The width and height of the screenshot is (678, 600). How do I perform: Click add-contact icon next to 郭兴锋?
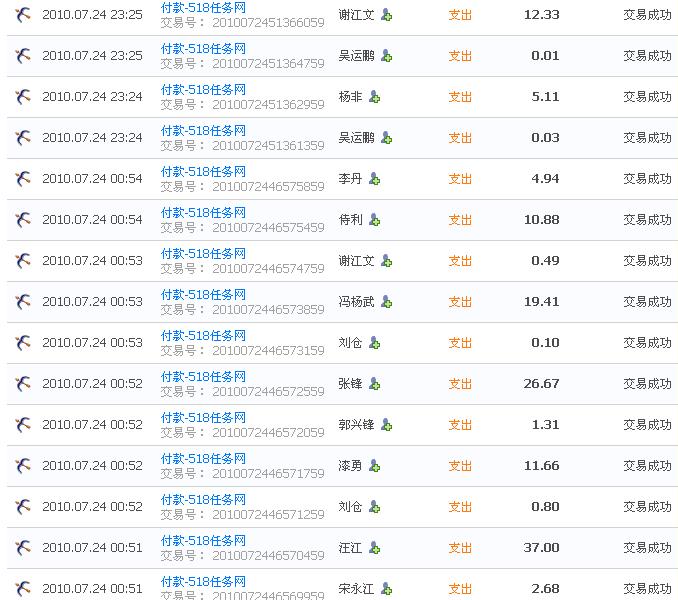point(386,425)
